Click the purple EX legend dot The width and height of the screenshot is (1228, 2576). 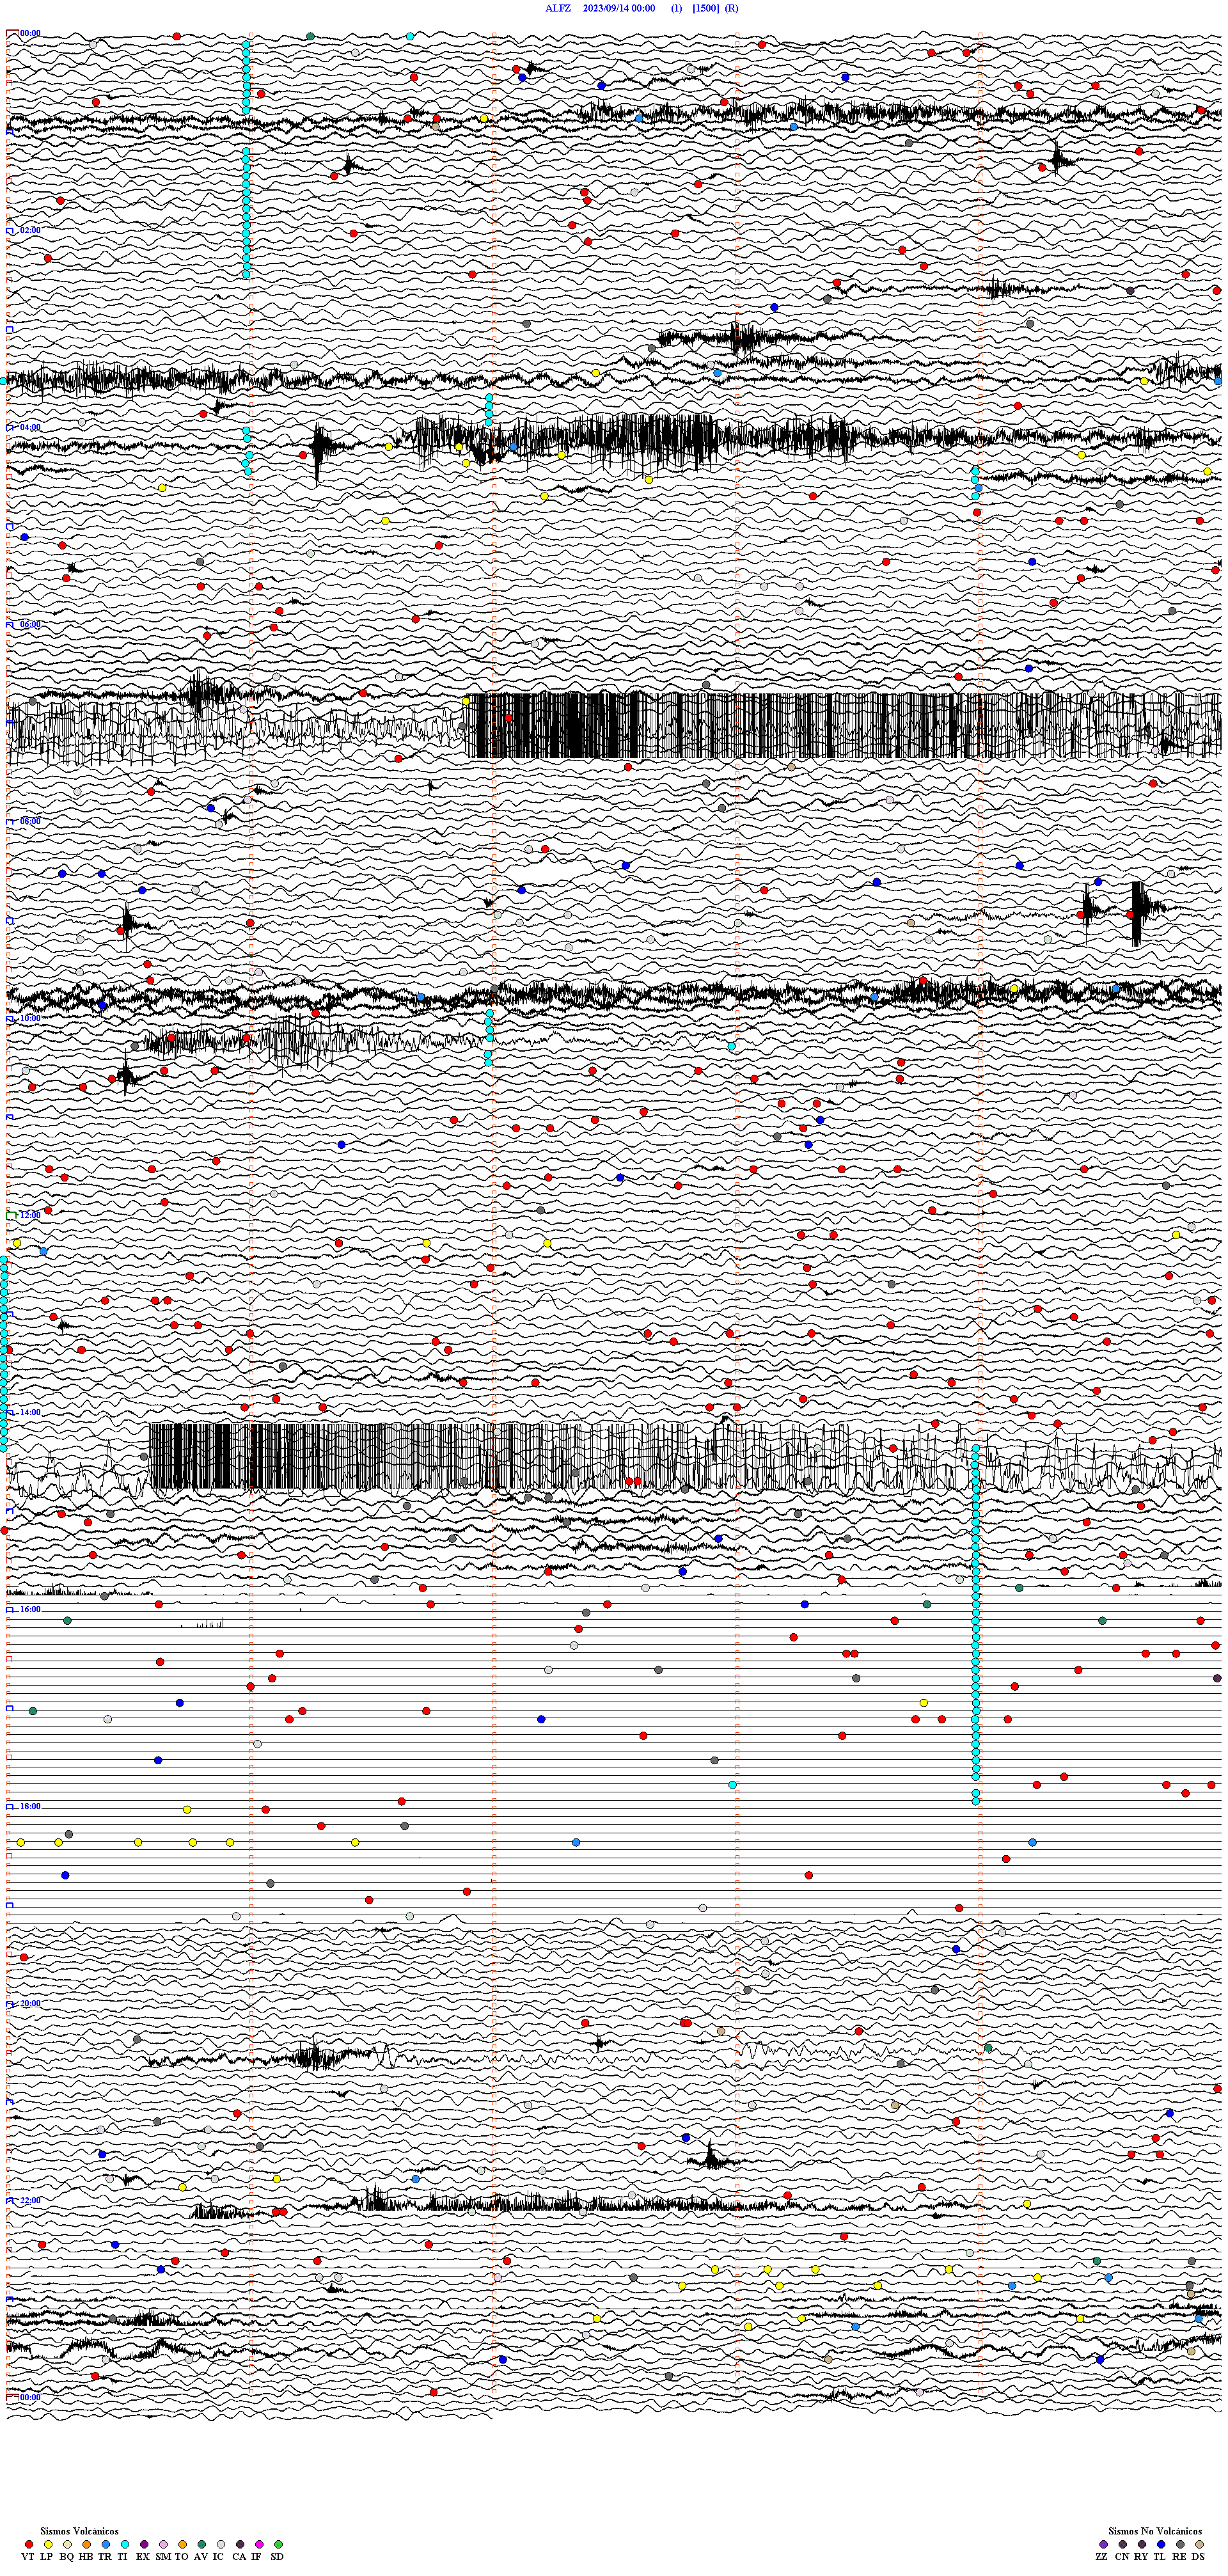[x=144, y=2544]
